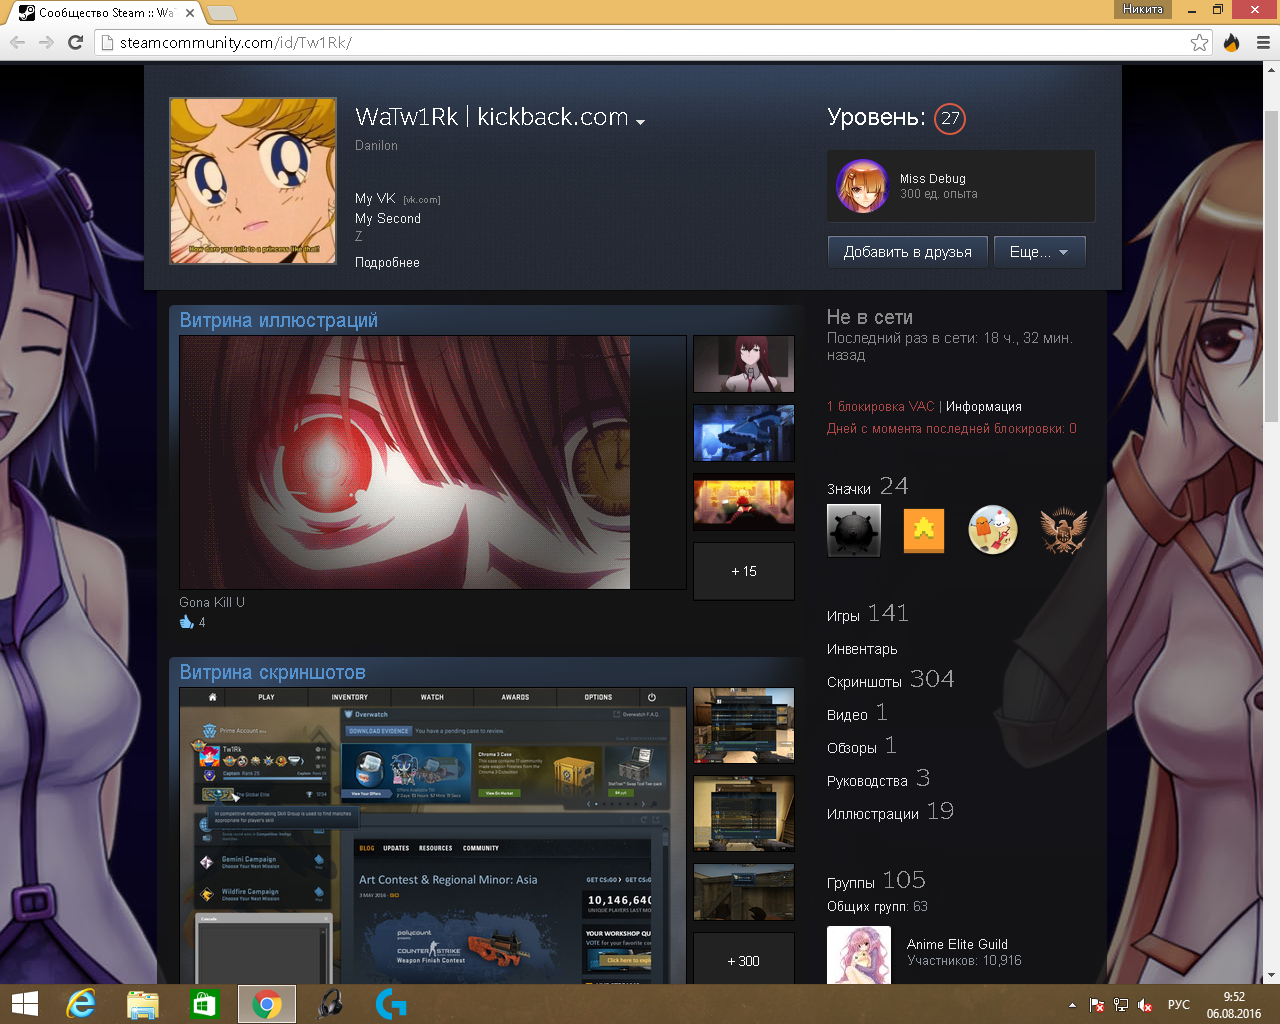
Task: Click the Chrome forward arrow
Action: 46,42
